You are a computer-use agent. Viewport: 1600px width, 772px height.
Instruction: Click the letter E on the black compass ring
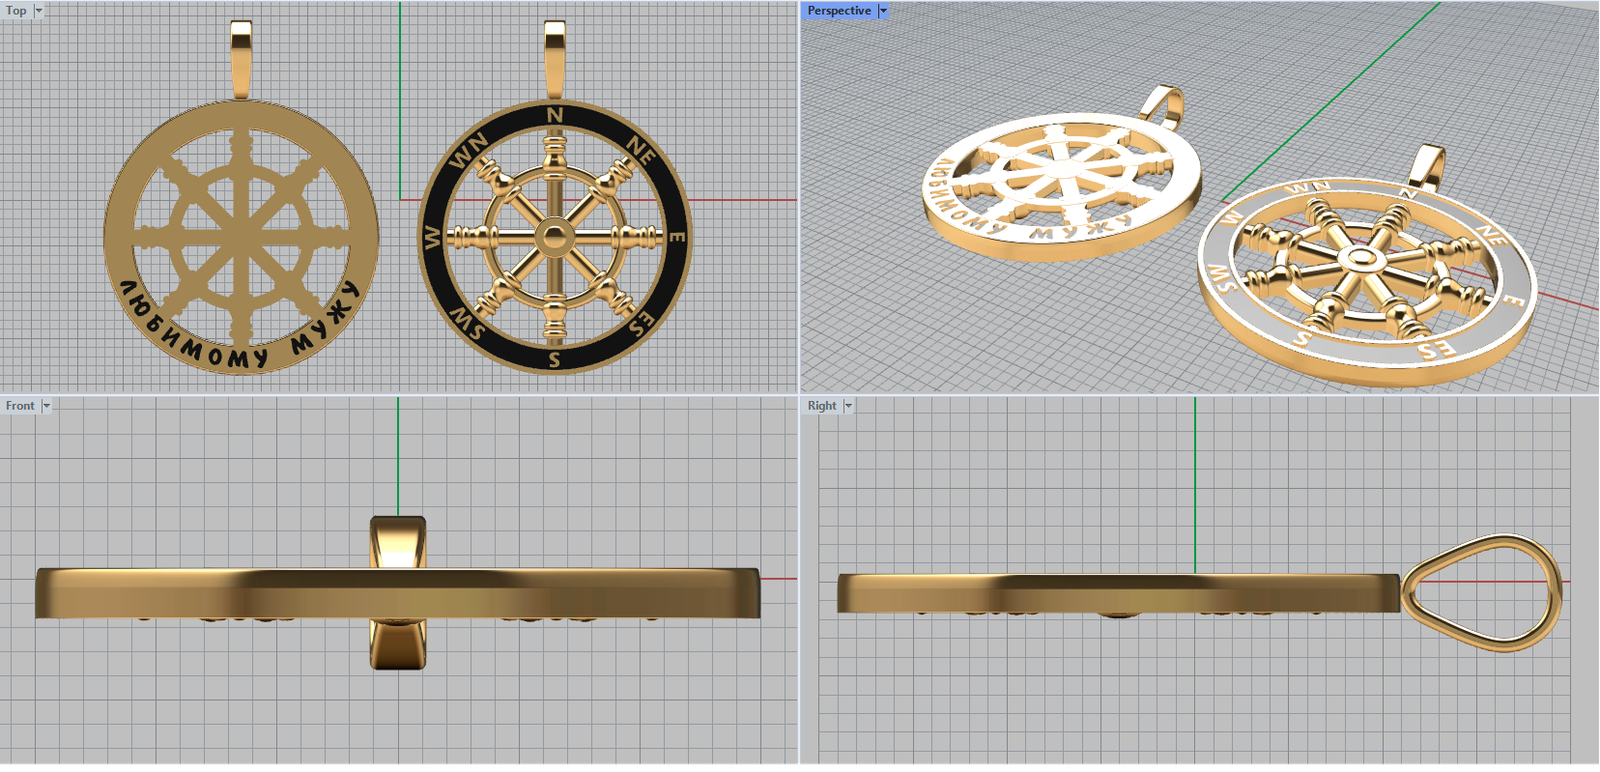click(x=677, y=237)
